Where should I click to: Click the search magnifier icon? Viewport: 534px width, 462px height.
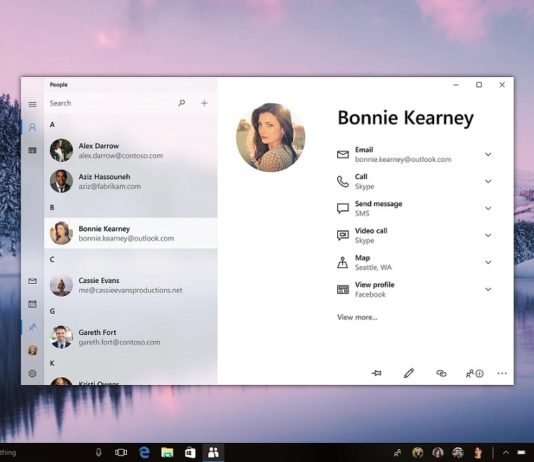pos(182,103)
